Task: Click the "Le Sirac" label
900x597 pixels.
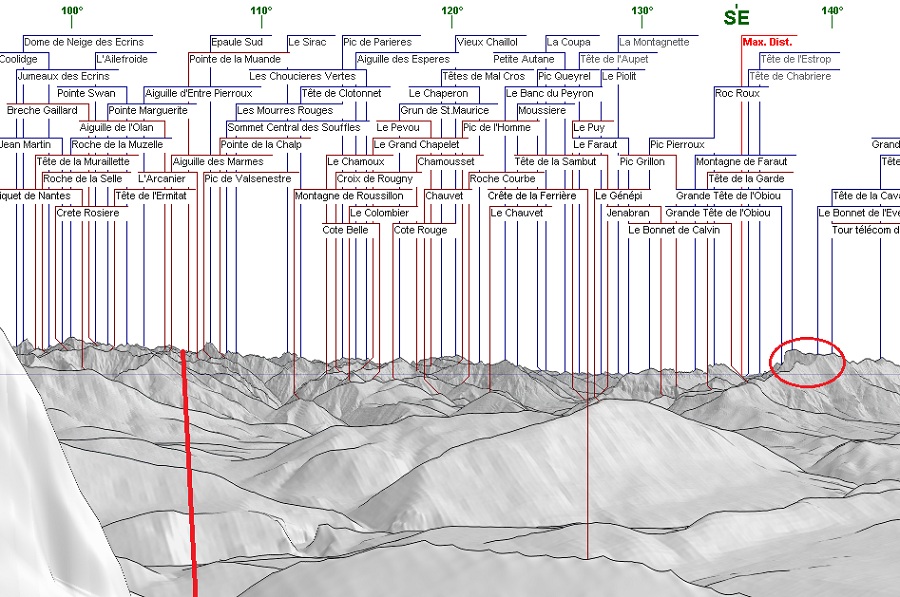Action: click(307, 42)
